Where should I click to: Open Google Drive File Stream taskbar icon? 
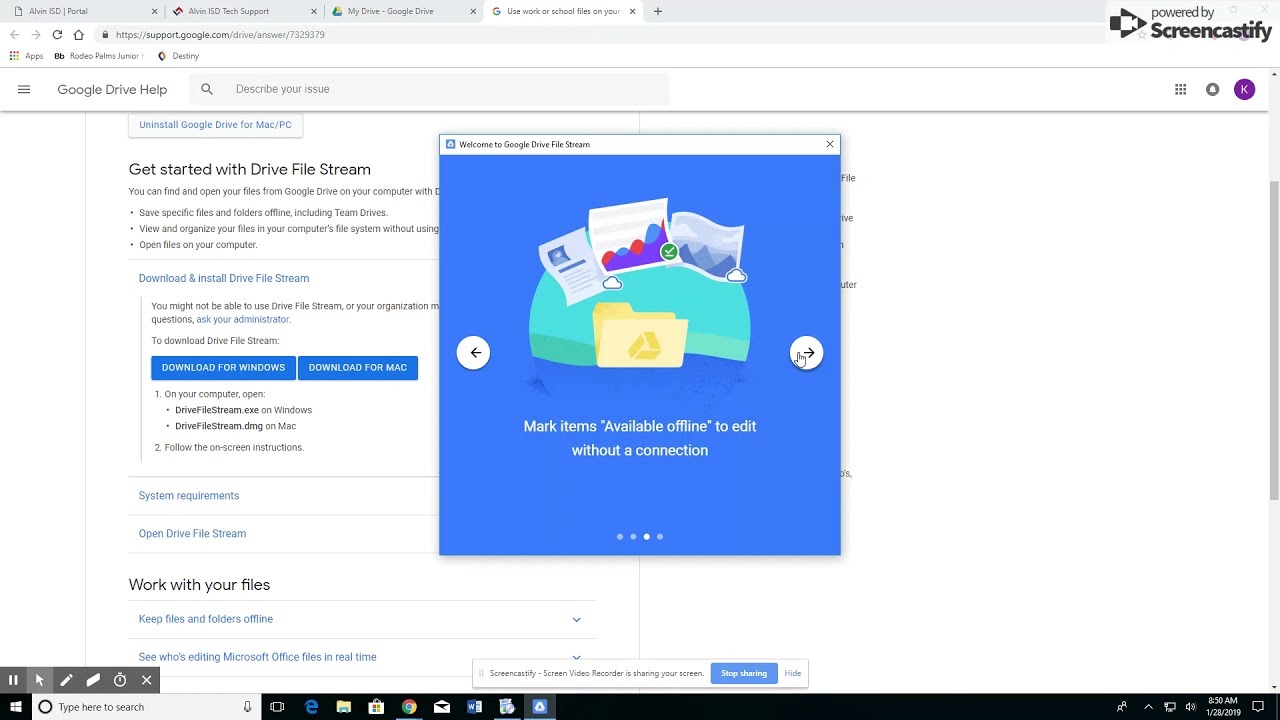(x=540, y=707)
